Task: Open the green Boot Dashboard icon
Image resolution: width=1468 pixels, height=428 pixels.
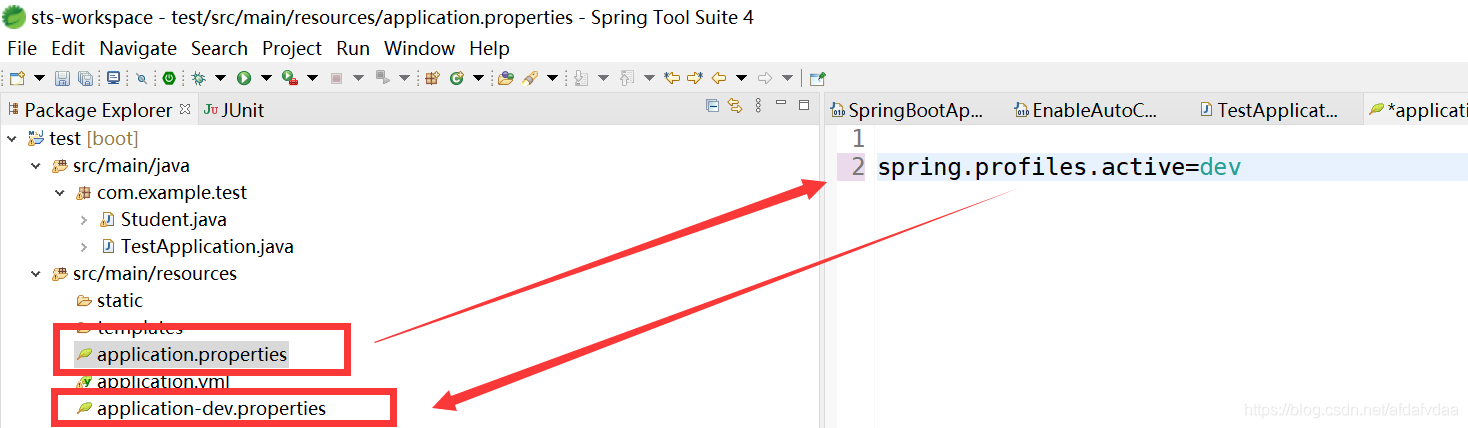Action: (169, 78)
